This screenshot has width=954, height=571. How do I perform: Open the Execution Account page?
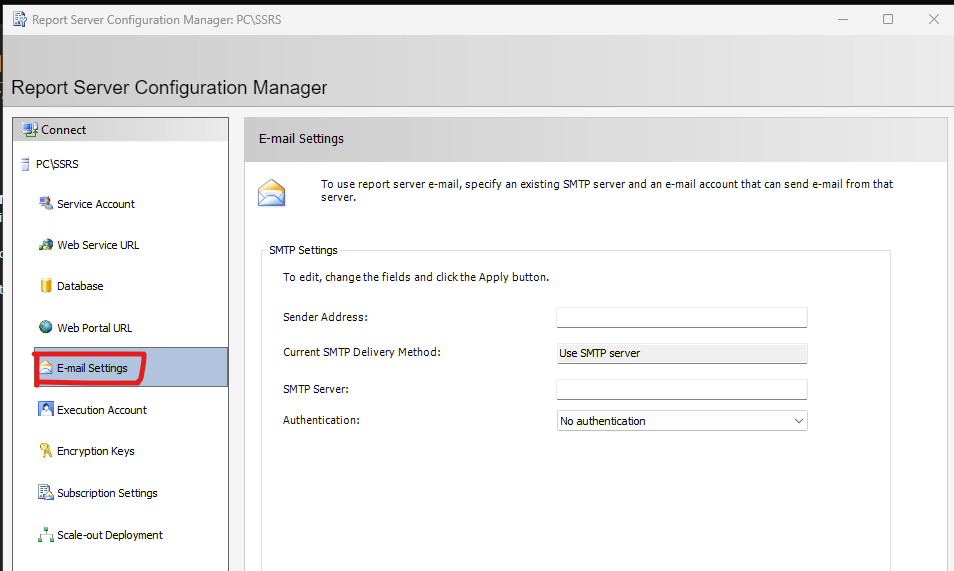click(102, 410)
